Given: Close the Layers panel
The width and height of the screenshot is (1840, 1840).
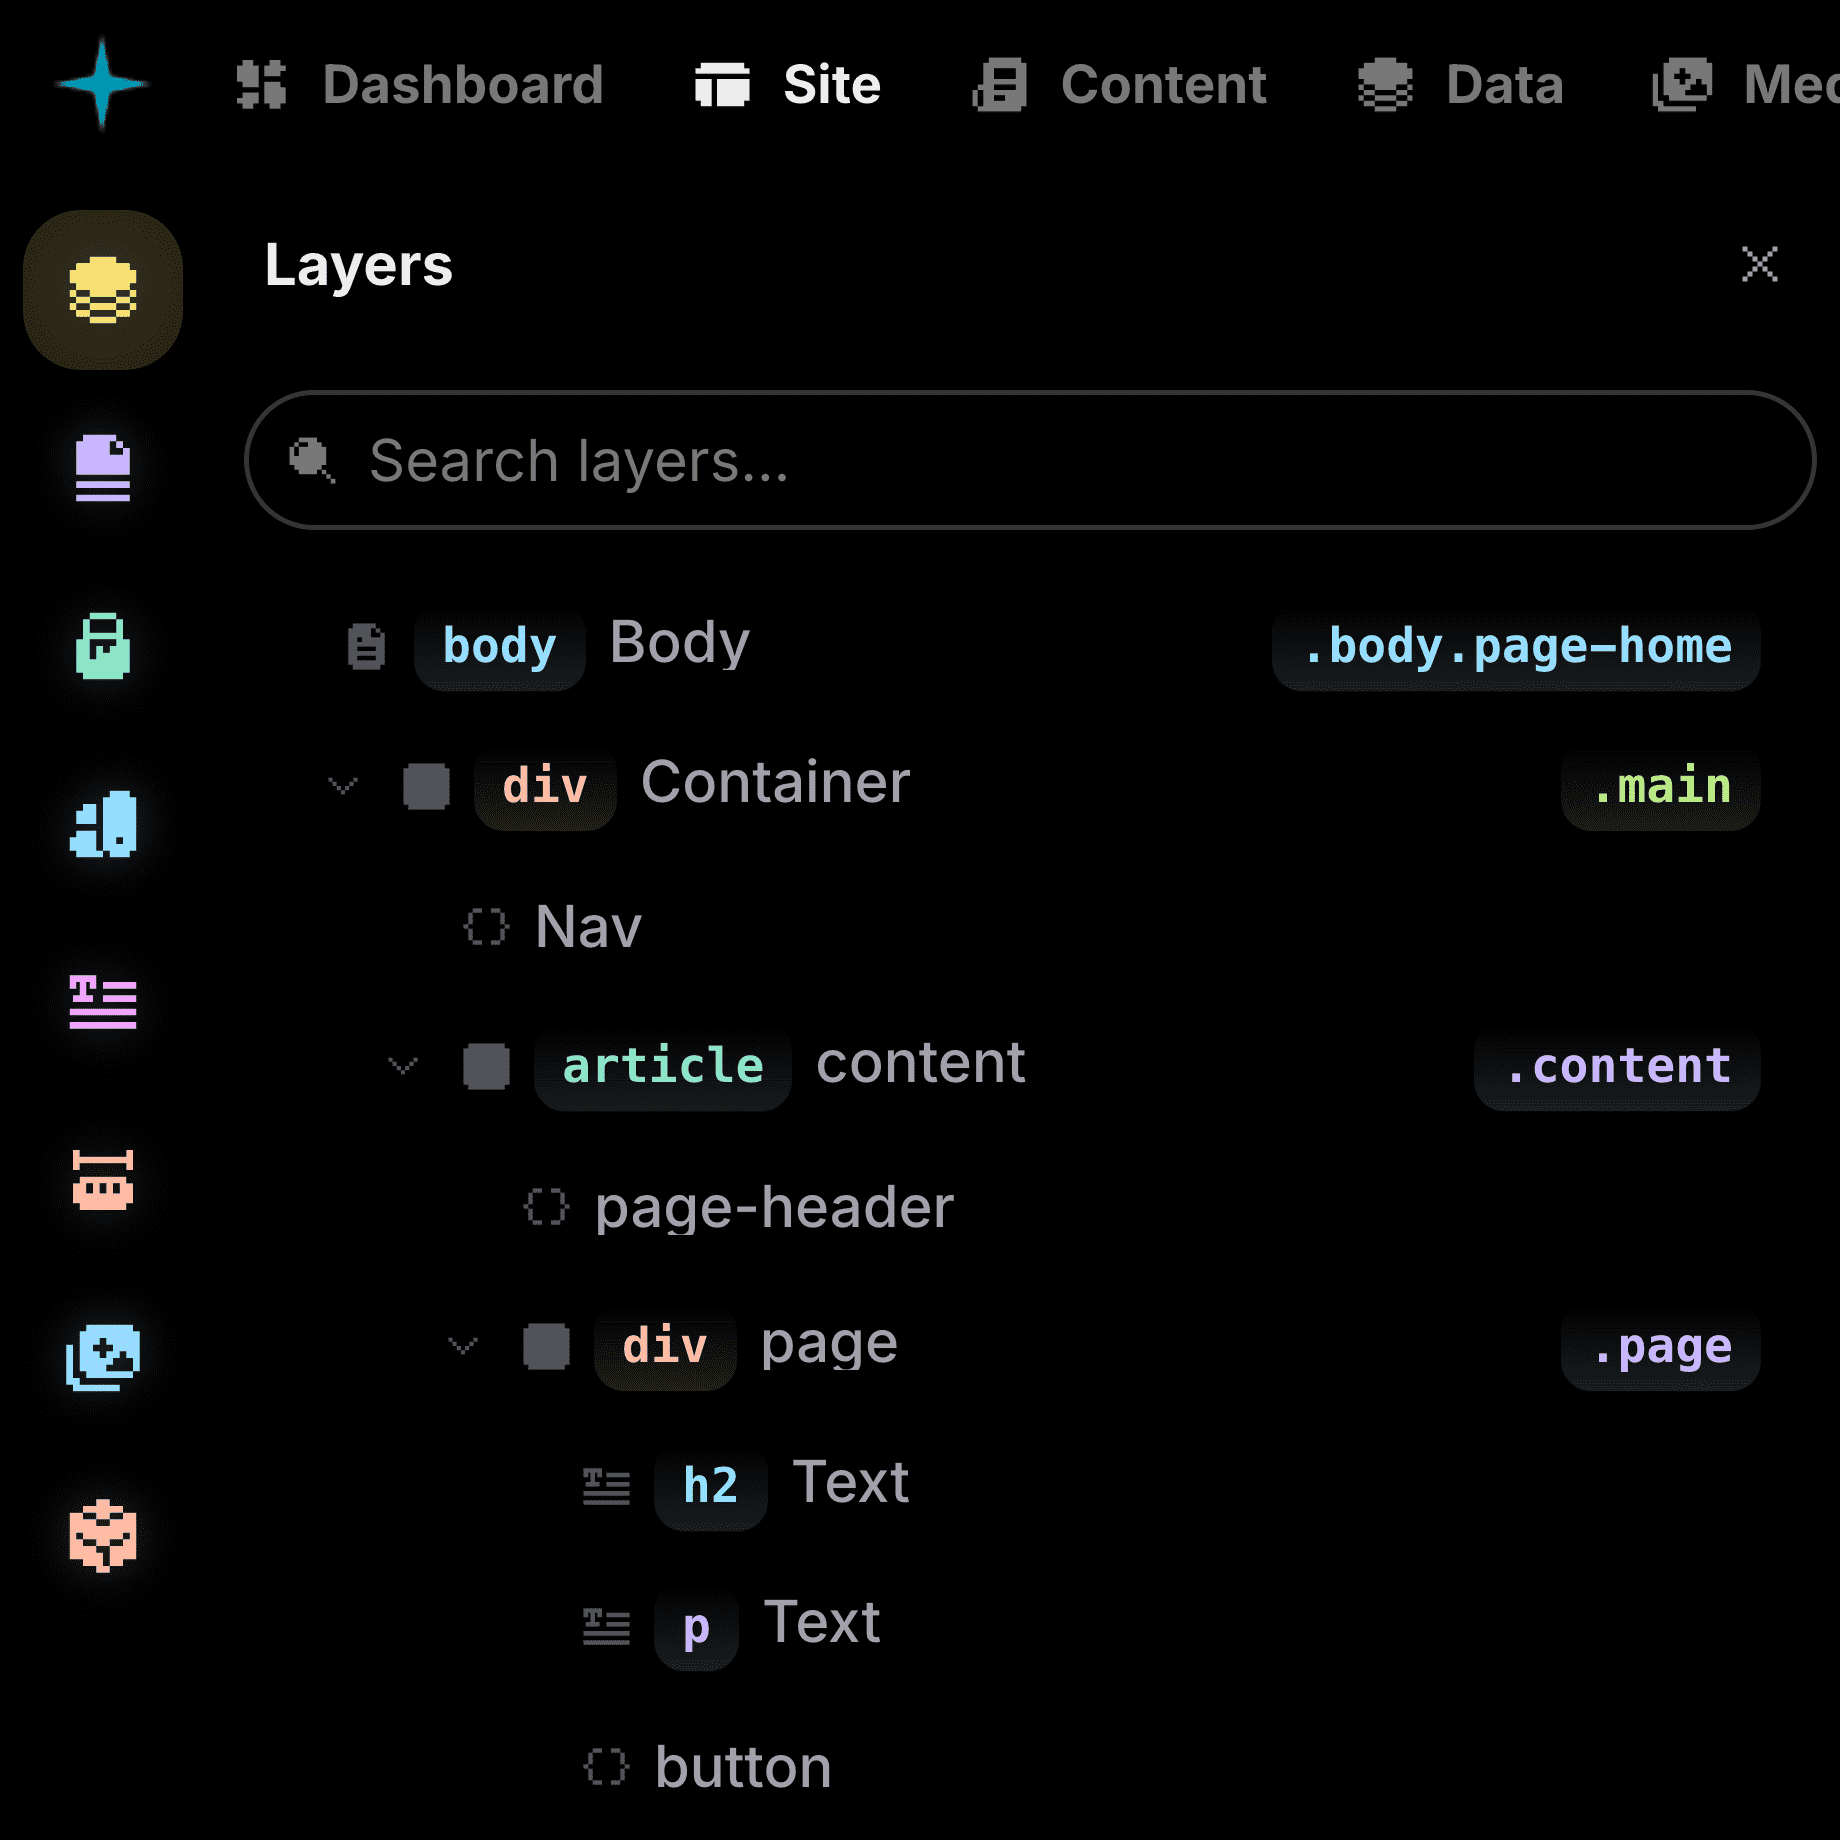Looking at the screenshot, I should [1759, 265].
